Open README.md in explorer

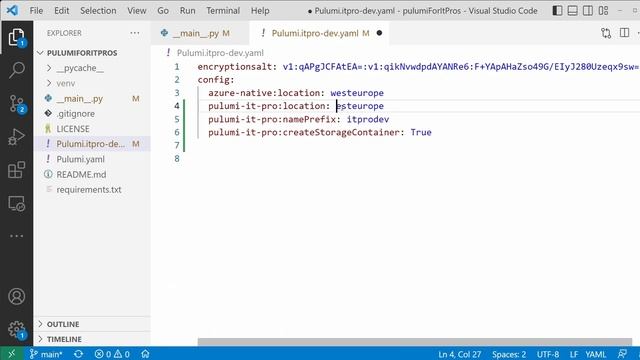(92, 174)
